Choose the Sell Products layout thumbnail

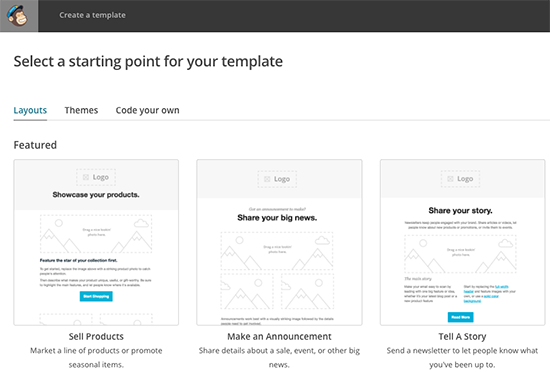pyautogui.click(x=96, y=242)
